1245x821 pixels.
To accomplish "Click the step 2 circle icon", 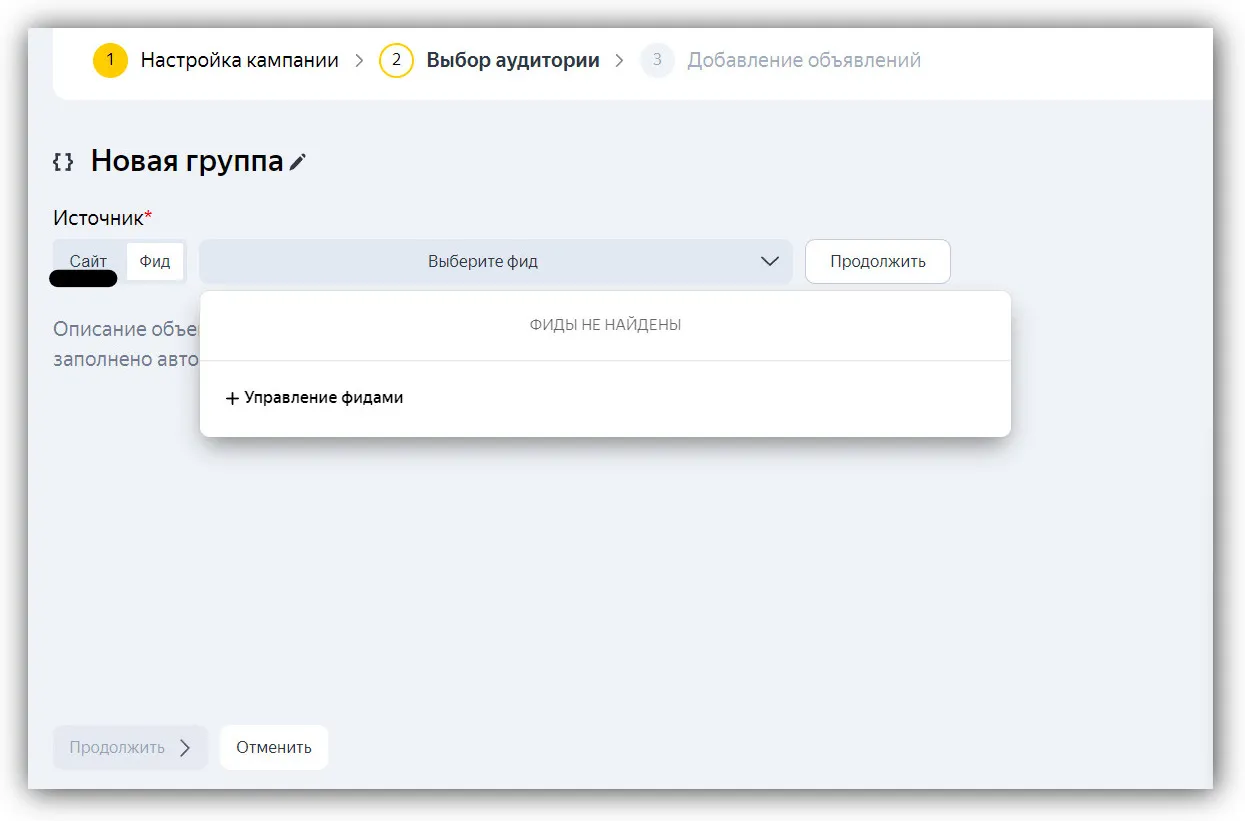I will click(x=396, y=60).
